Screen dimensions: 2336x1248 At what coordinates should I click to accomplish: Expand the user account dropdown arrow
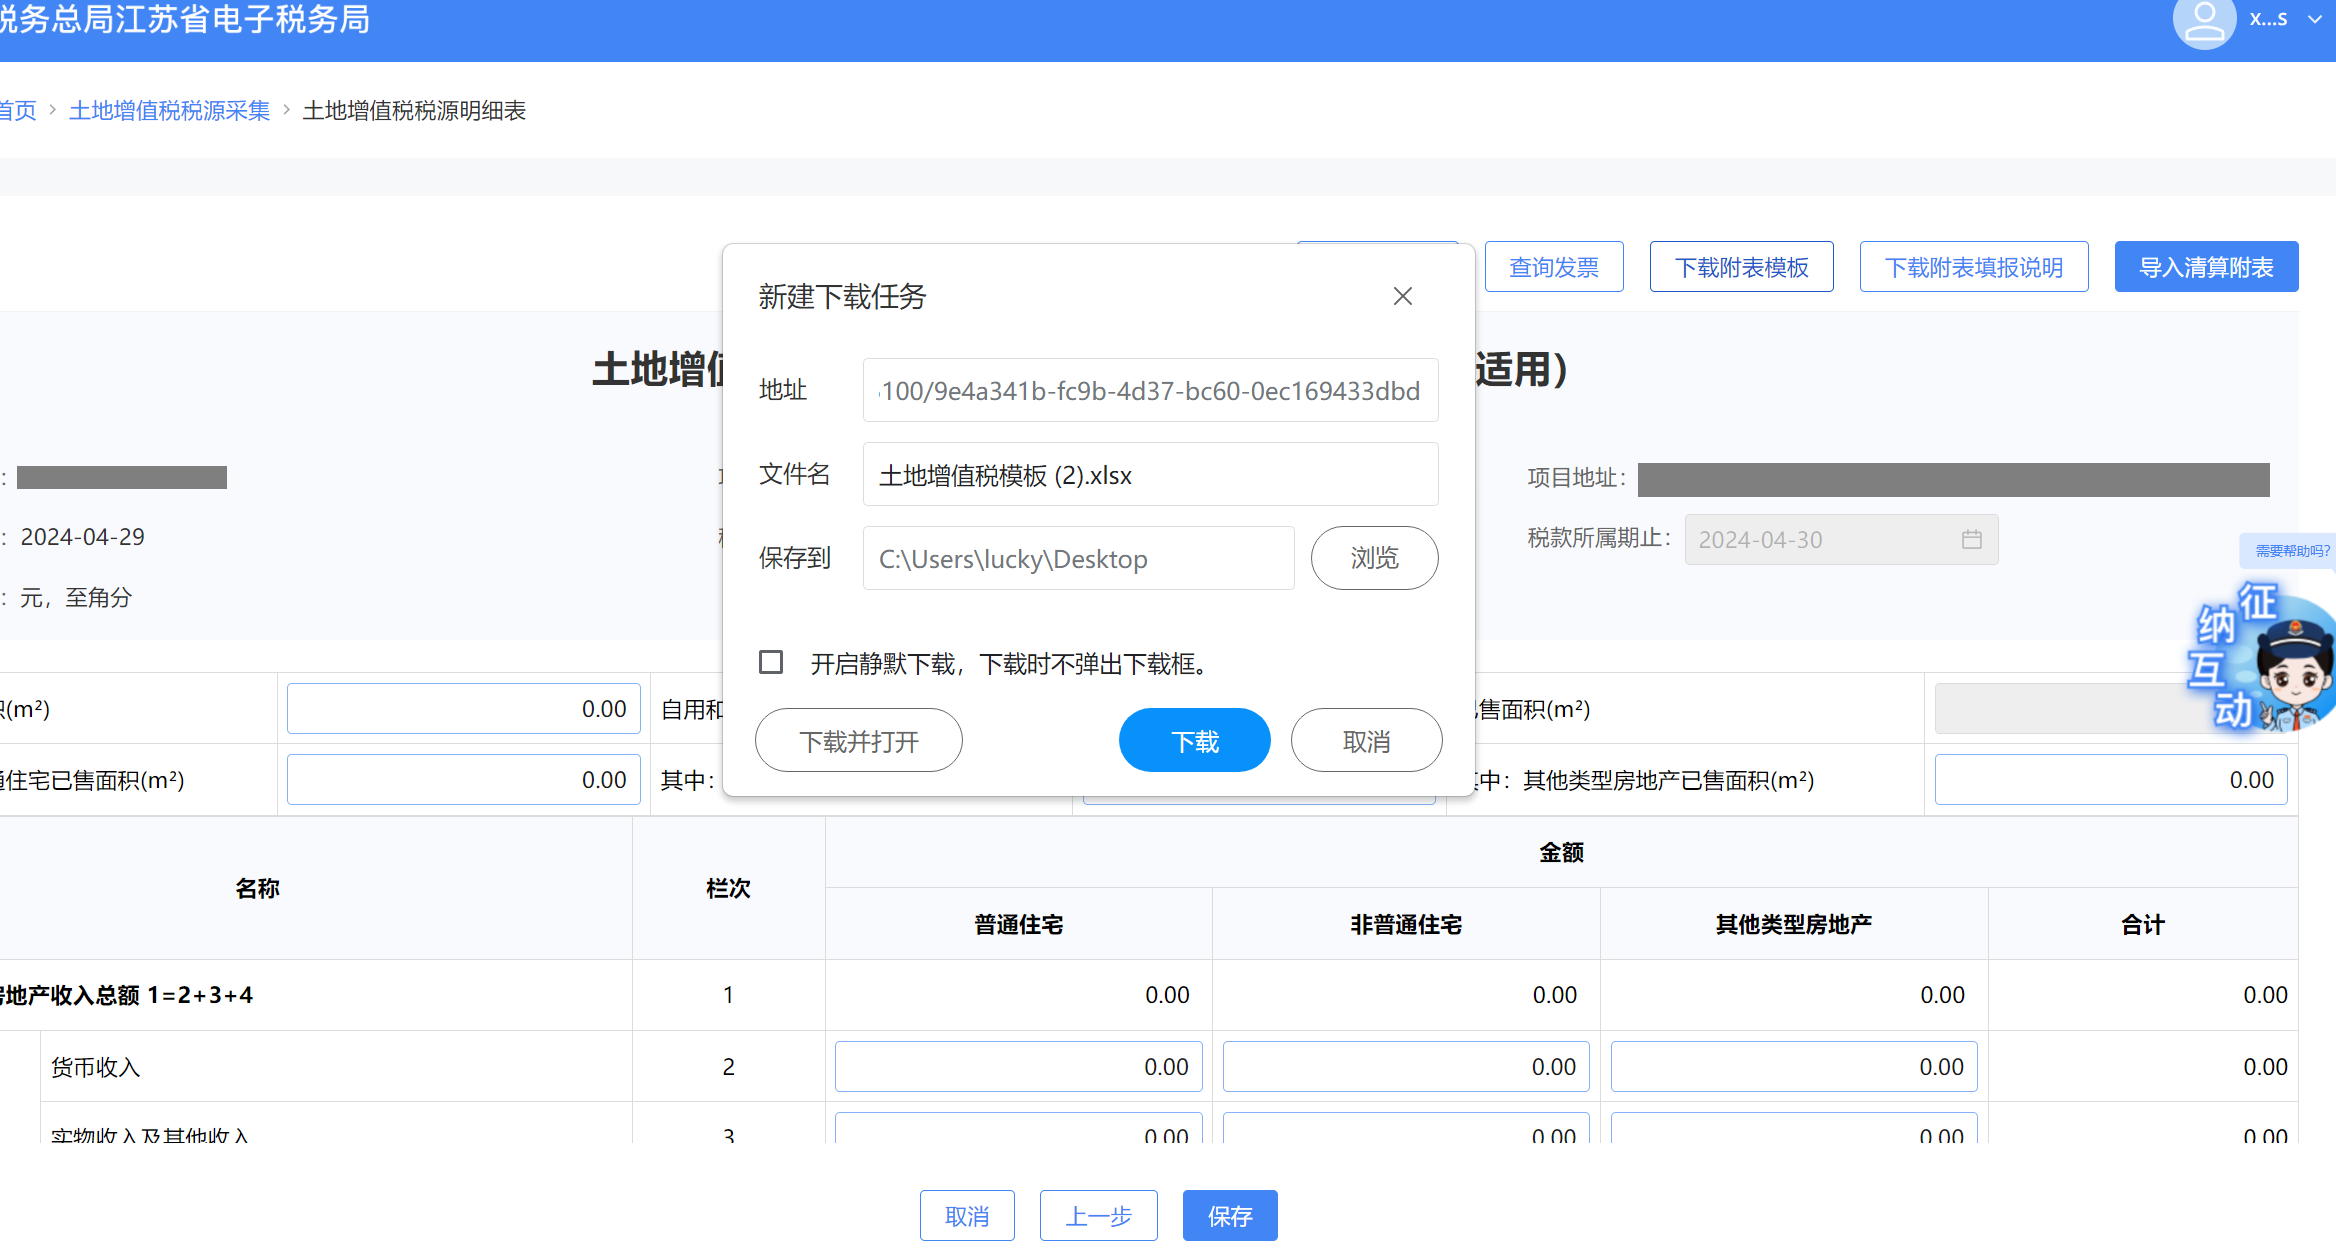pos(2314,19)
